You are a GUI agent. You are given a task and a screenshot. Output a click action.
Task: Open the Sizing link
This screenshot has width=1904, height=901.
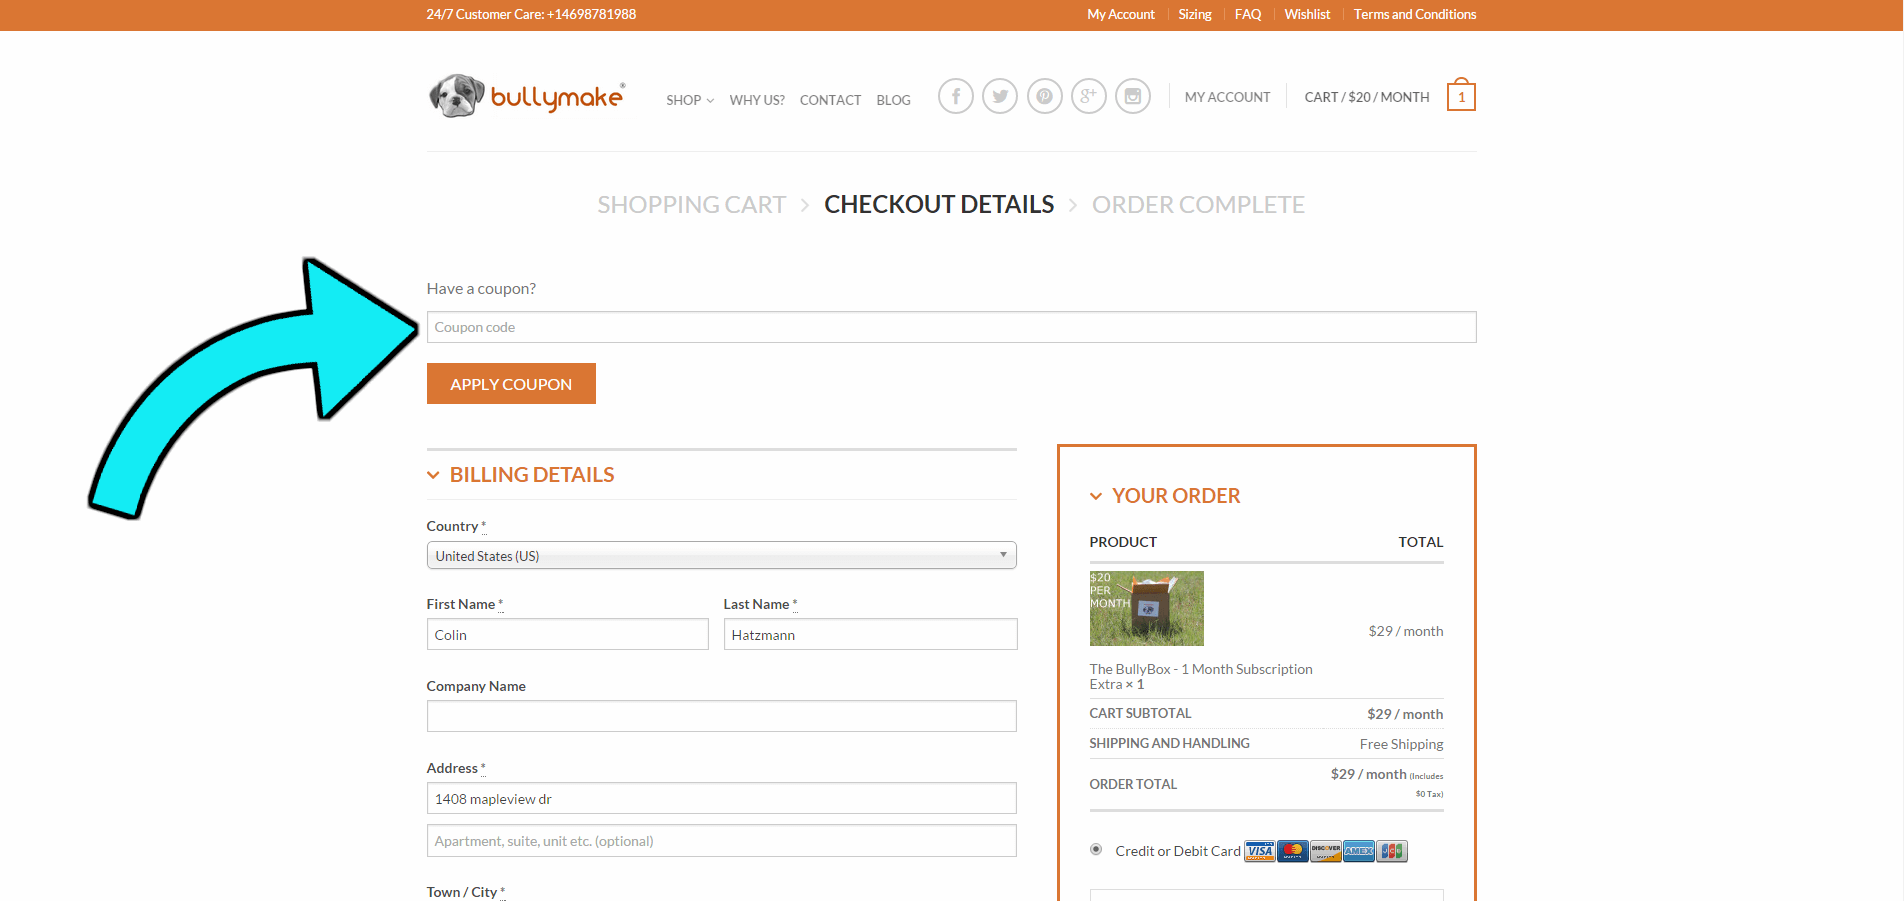pyautogui.click(x=1194, y=14)
